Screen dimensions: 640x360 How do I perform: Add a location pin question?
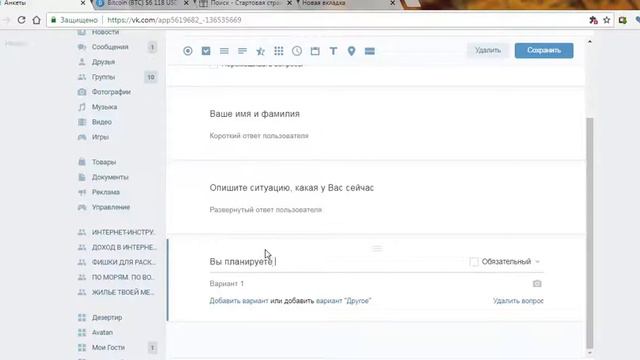pos(351,51)
